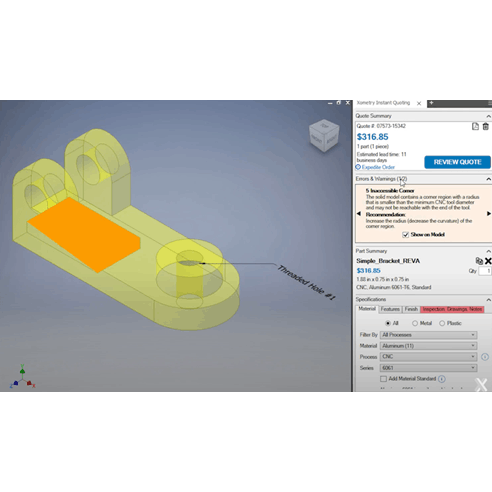Open the Inspection, Drawings, Notes tab
492x492 pixels.
tap(452, 309)
